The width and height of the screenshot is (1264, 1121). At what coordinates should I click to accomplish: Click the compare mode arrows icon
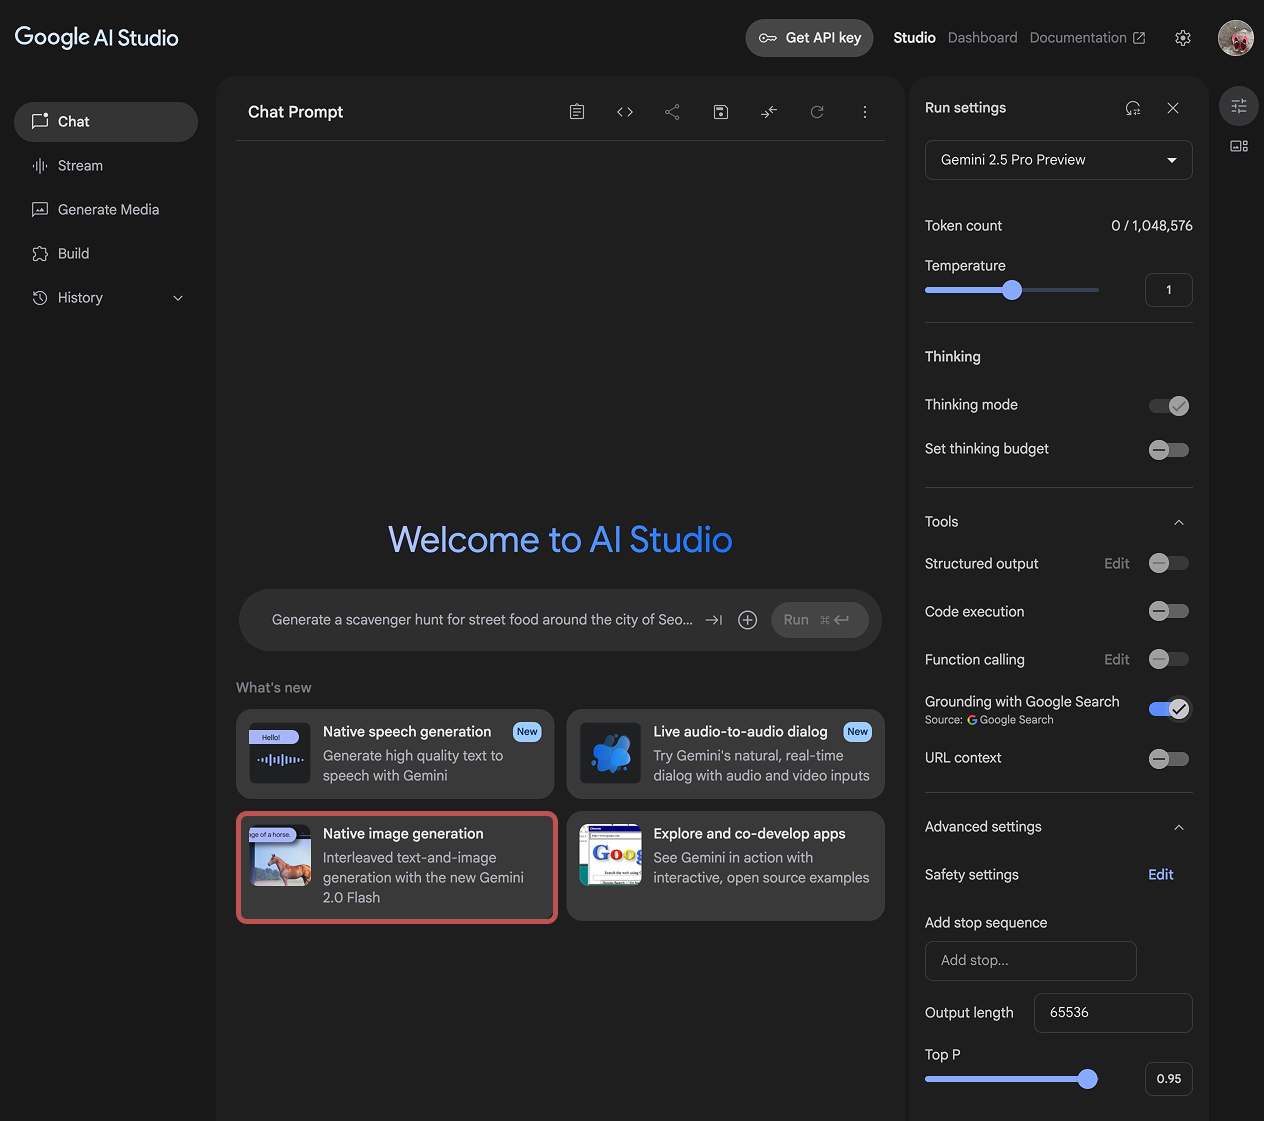[x=769, y=112]
